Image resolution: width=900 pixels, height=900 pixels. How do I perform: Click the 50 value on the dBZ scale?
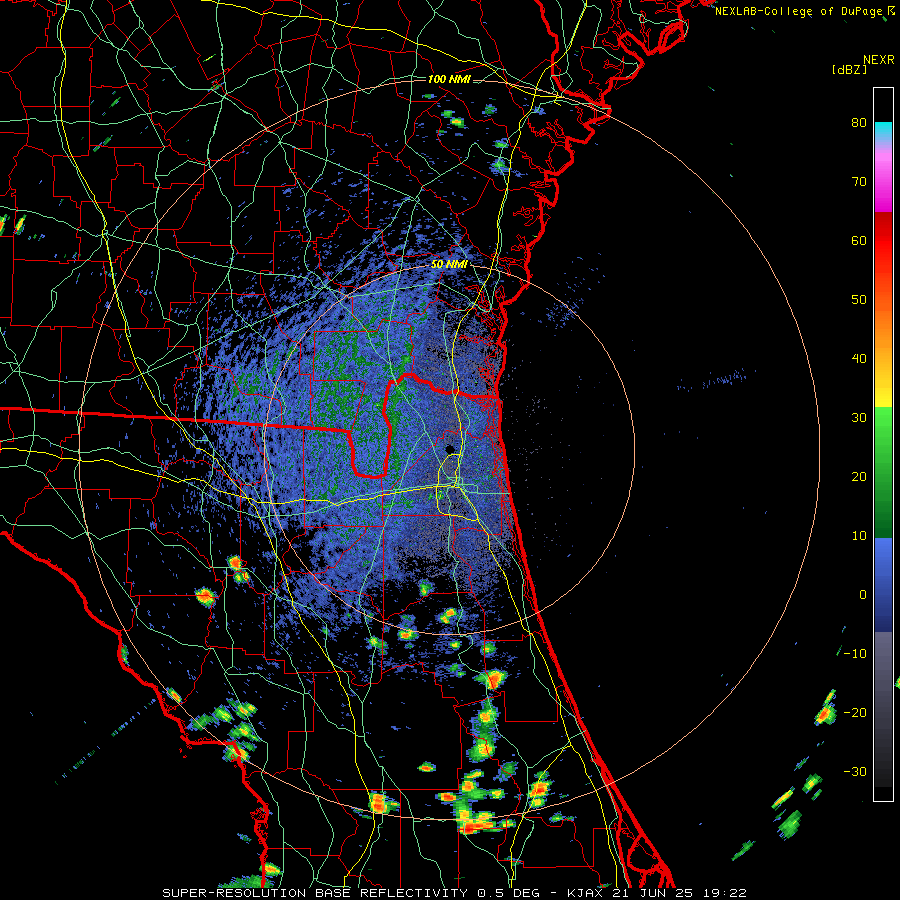859,300
